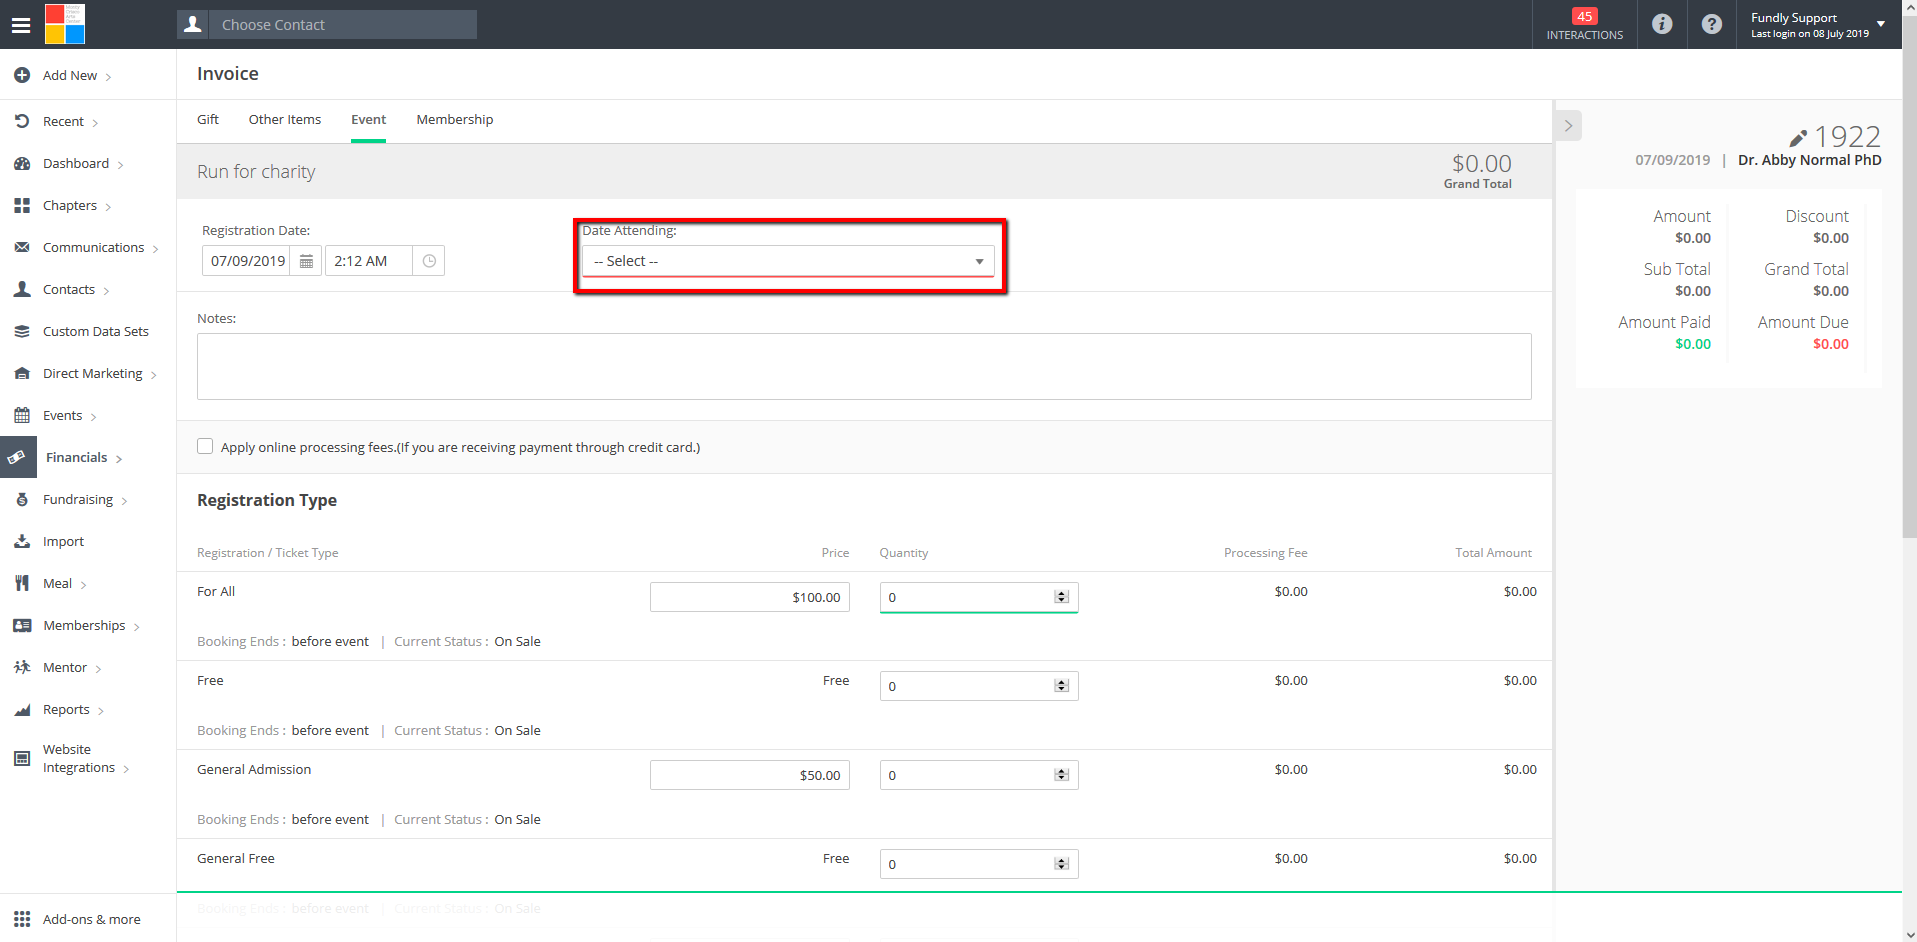Open the Import link in sidebar
This screenshot has width=1917, height=942.
click(63, 541)
